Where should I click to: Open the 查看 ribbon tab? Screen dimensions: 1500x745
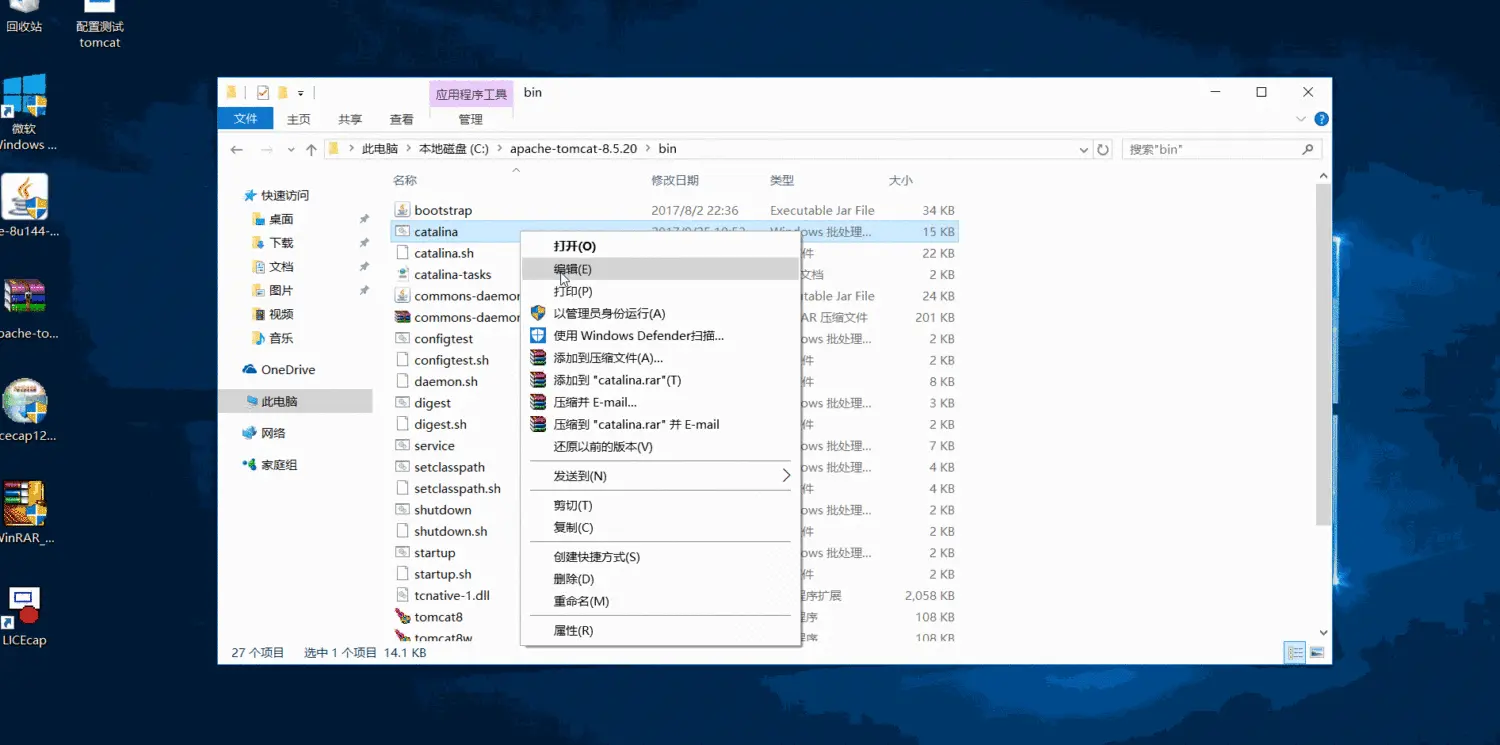(401, 119)
